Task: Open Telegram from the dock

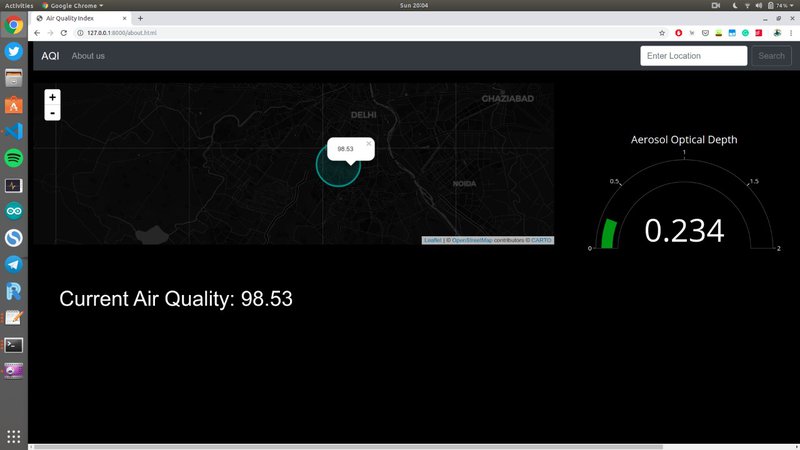Action: [x=14, y=264]
